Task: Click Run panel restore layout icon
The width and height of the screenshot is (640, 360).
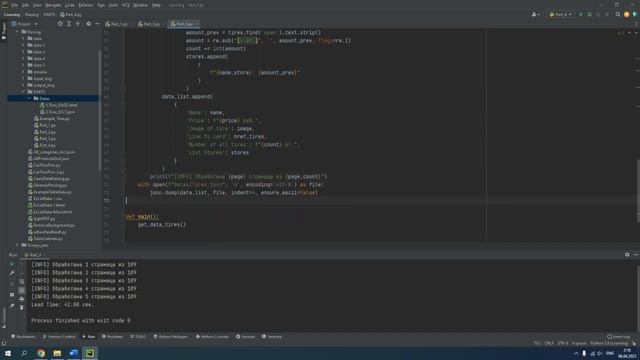Action: (x=12, y=295)
